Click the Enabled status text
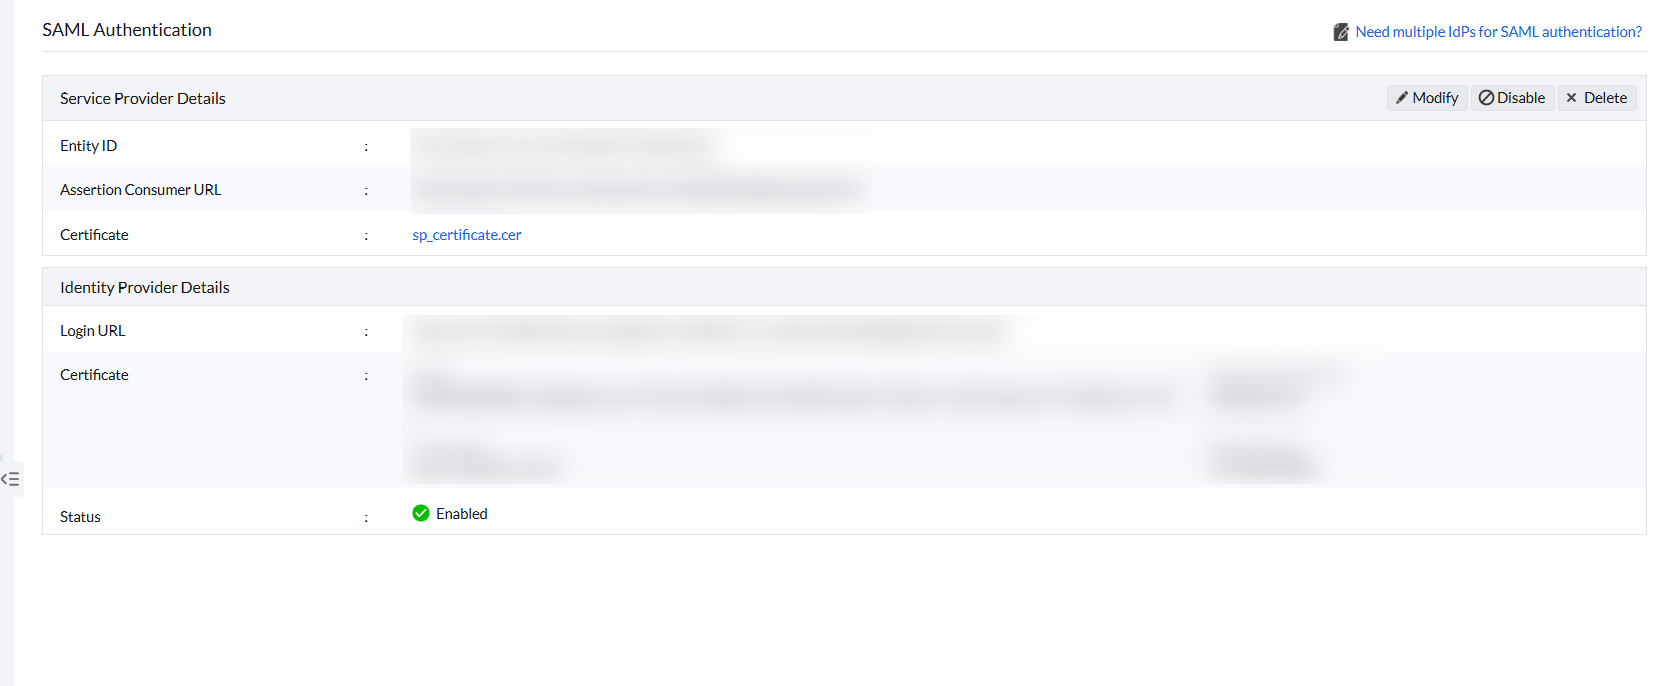Viewport: 1663px width, 686px height. [x=462, y=514]
